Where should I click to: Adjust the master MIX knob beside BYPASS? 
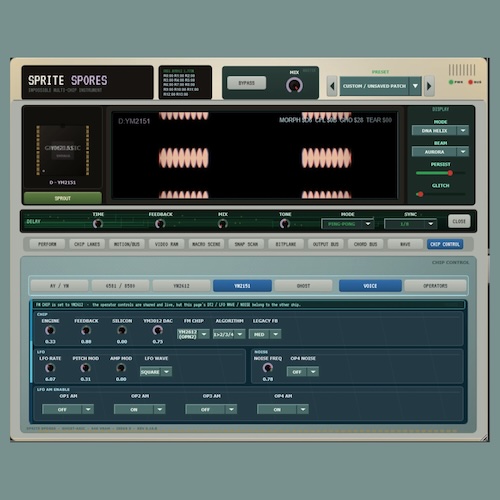(294, 85)
